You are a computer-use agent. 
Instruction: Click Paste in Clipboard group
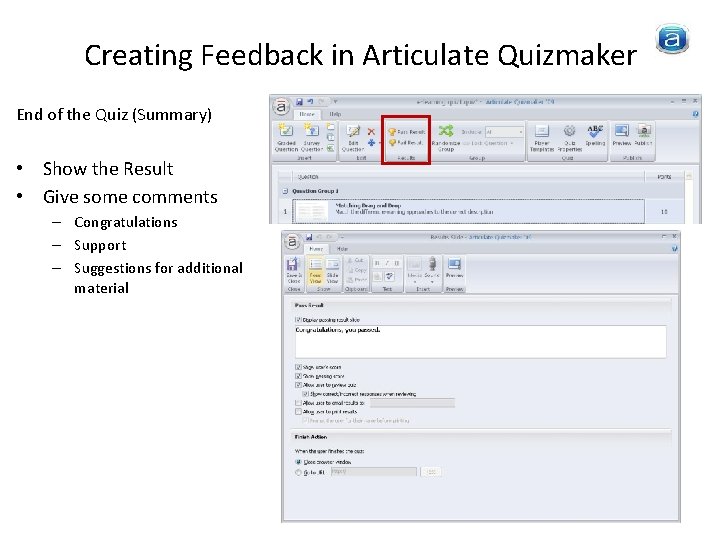[x=357, y=279]
